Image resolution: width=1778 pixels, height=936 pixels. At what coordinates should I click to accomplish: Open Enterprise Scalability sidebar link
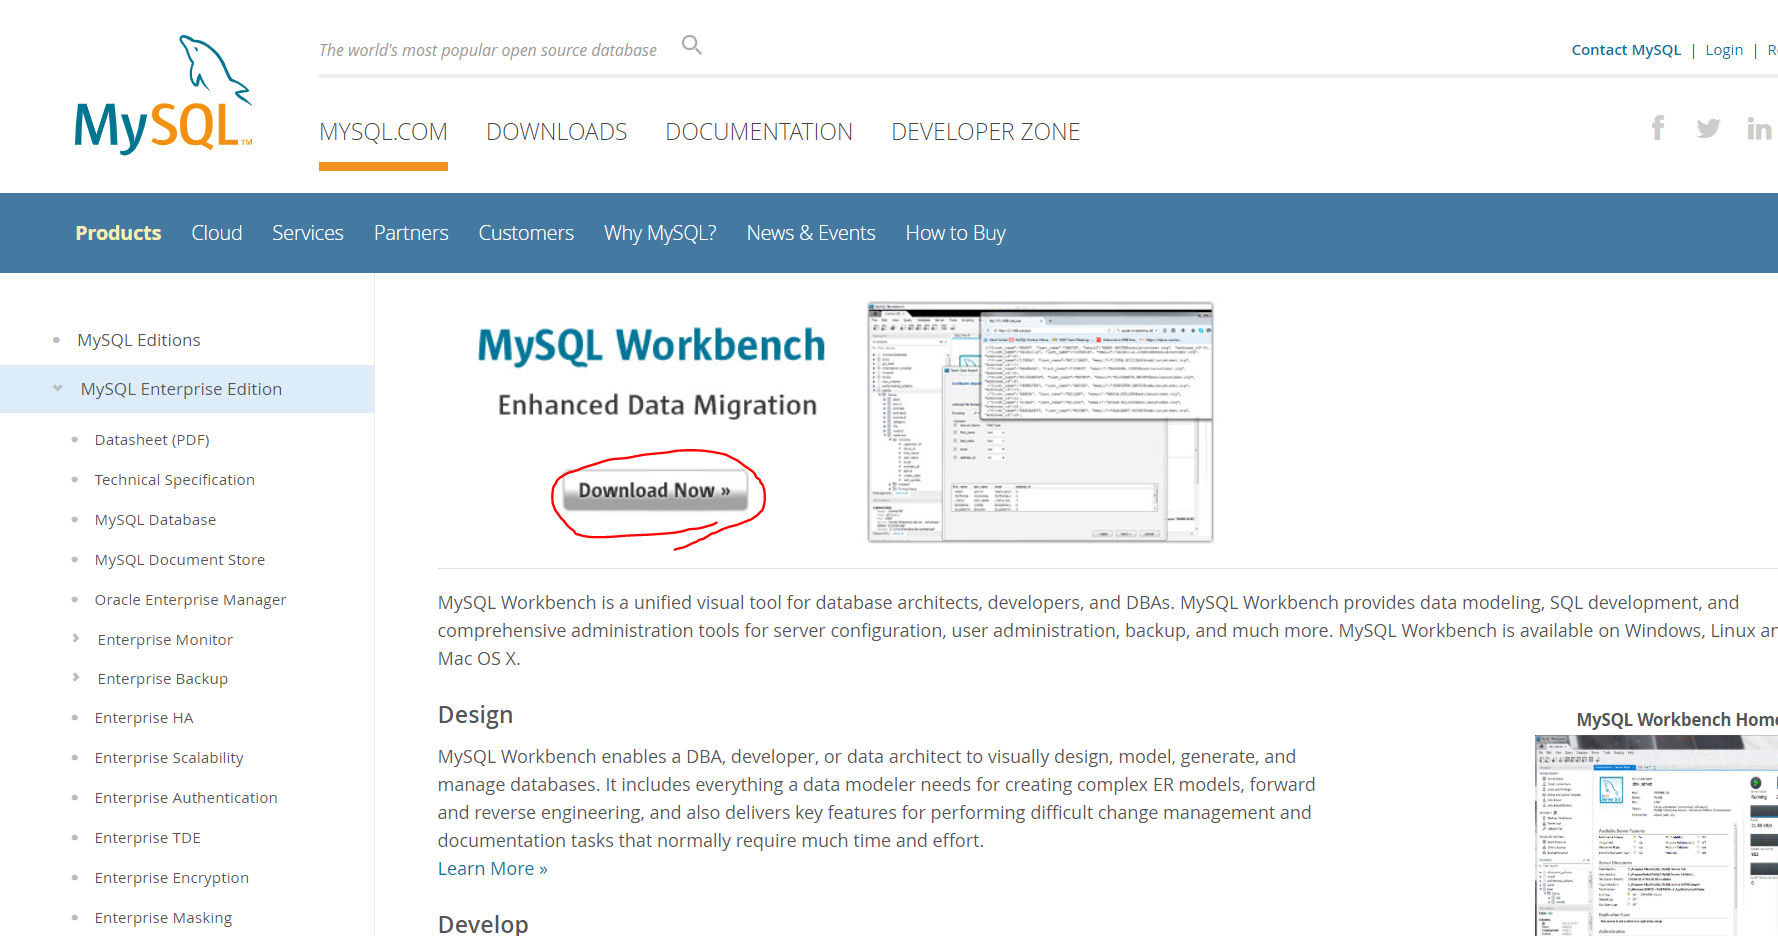169,758
